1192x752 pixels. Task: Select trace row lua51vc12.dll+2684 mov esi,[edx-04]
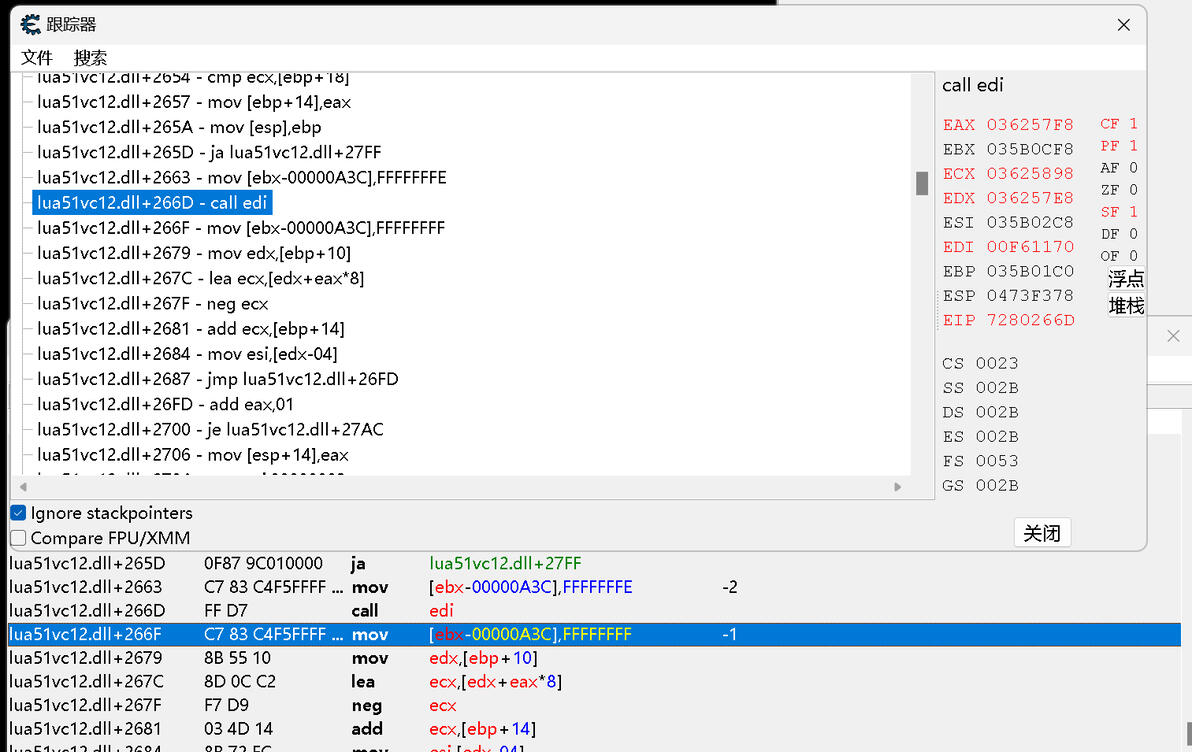tap(187, 354)
